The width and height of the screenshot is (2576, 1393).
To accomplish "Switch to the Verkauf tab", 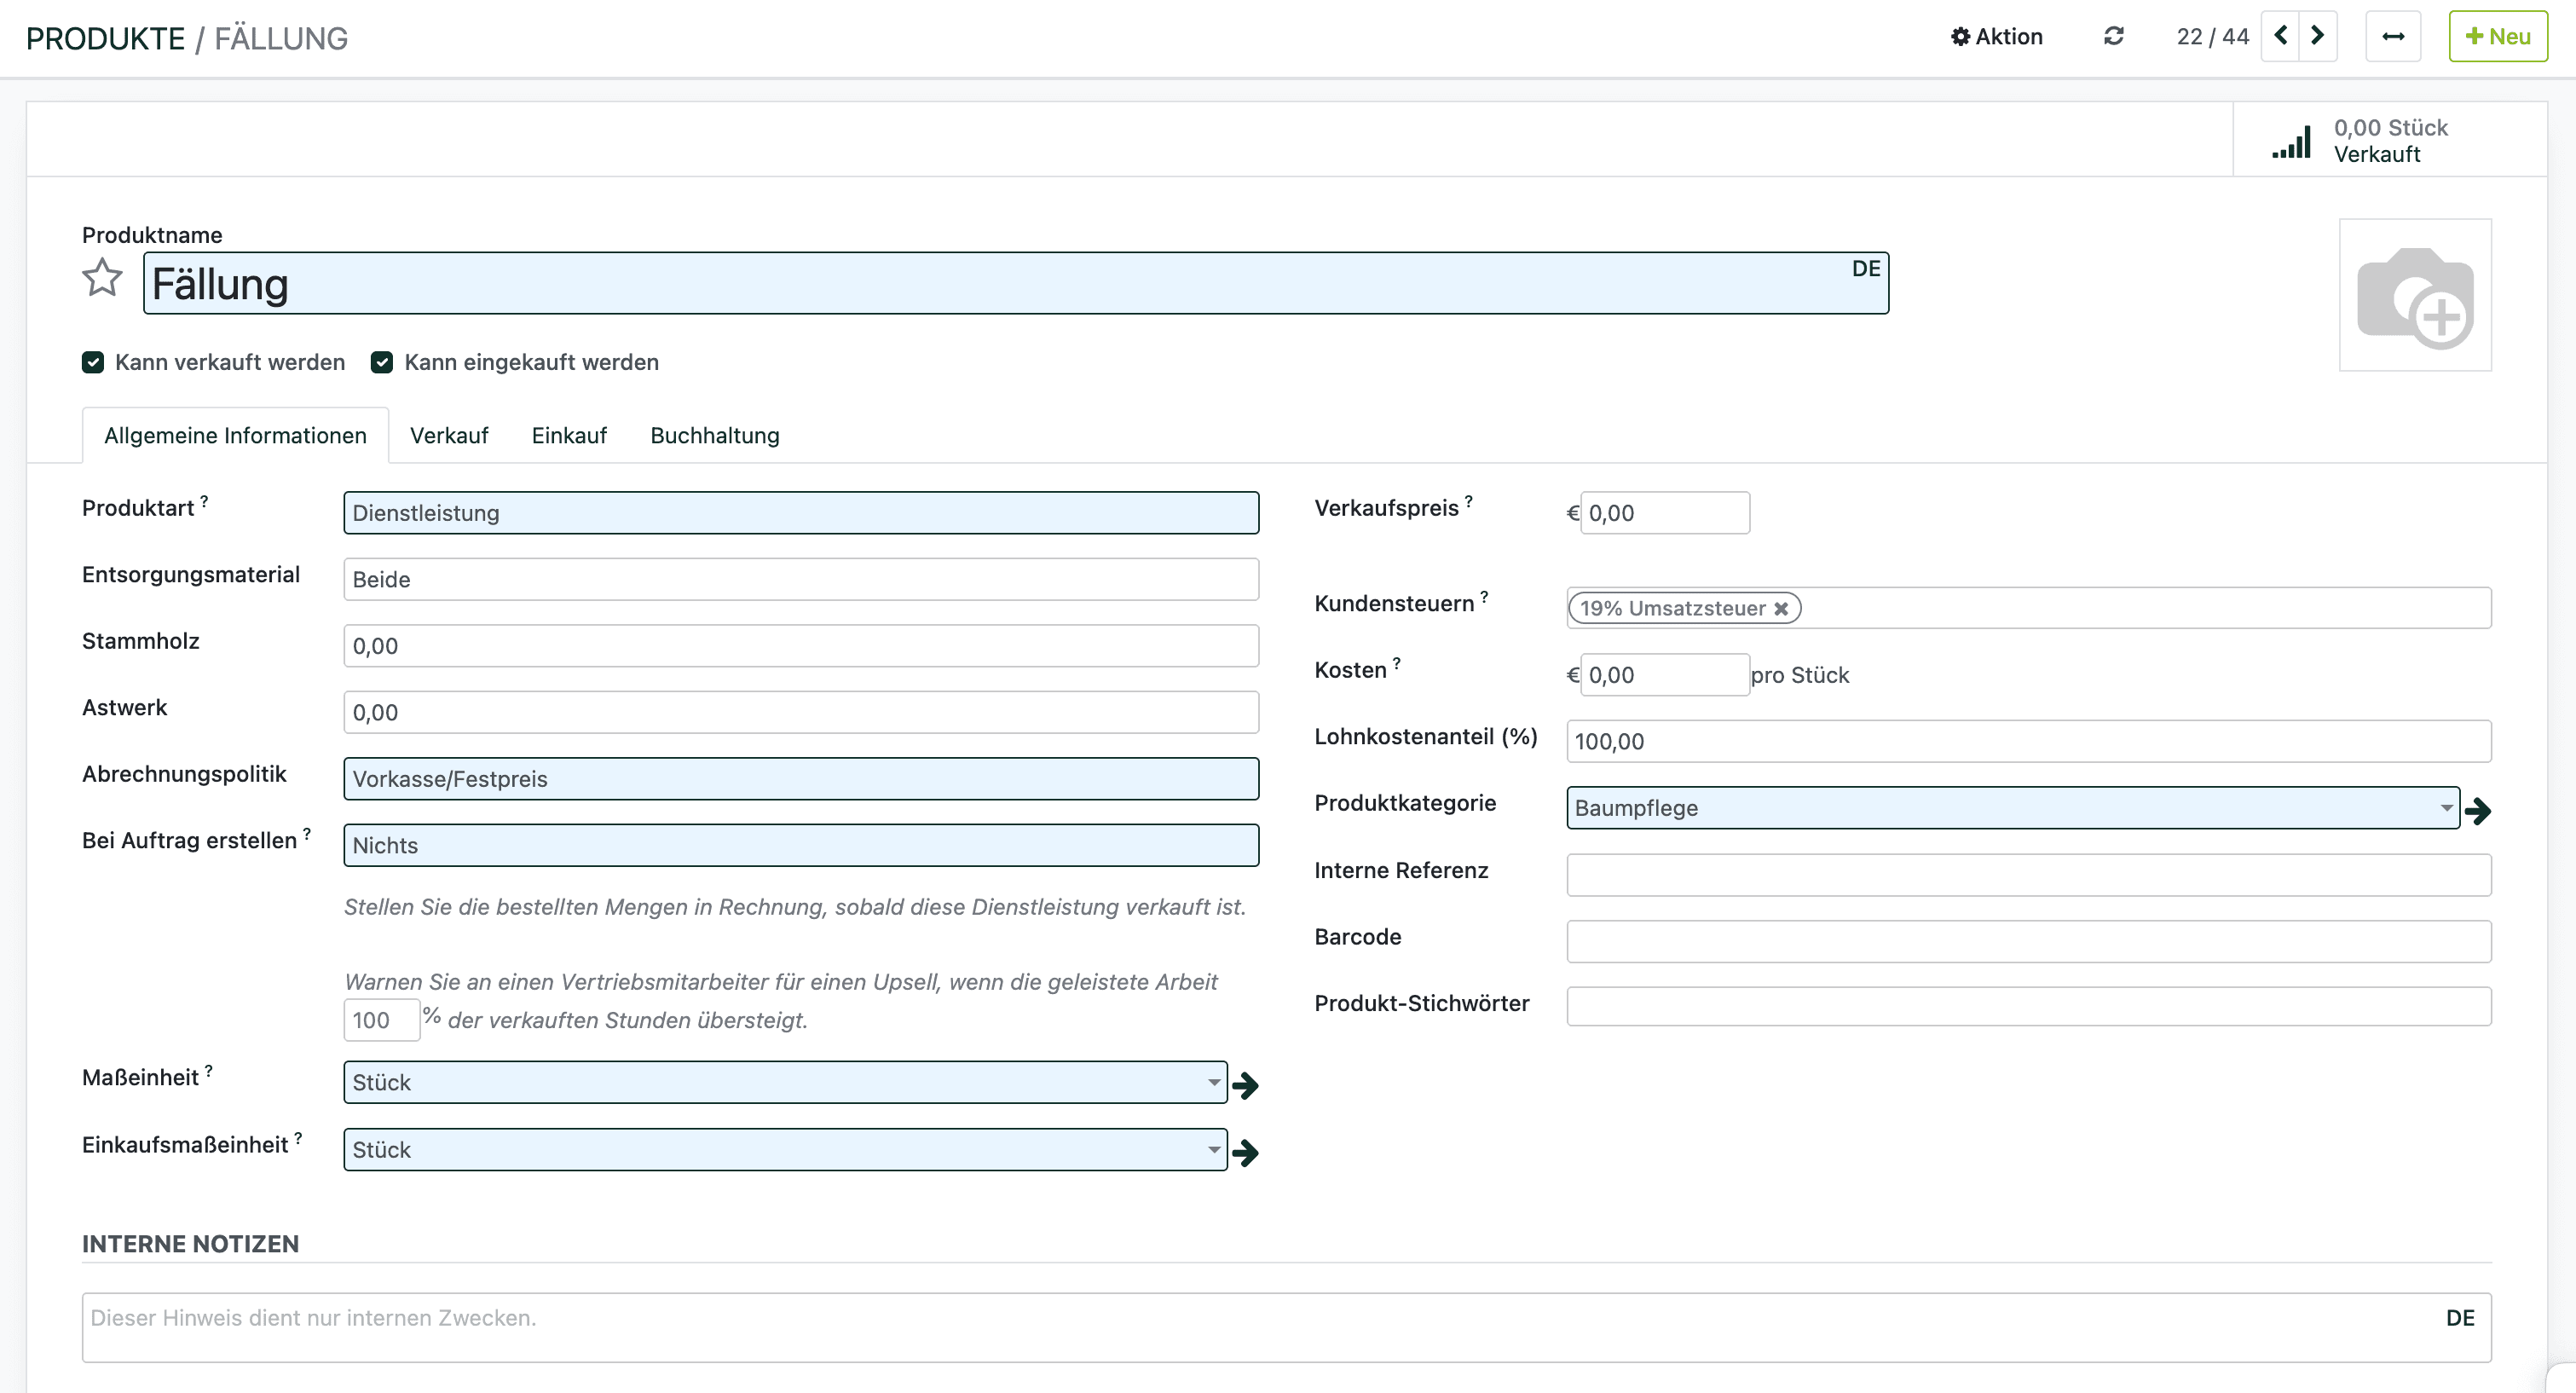I will point(449,436).
